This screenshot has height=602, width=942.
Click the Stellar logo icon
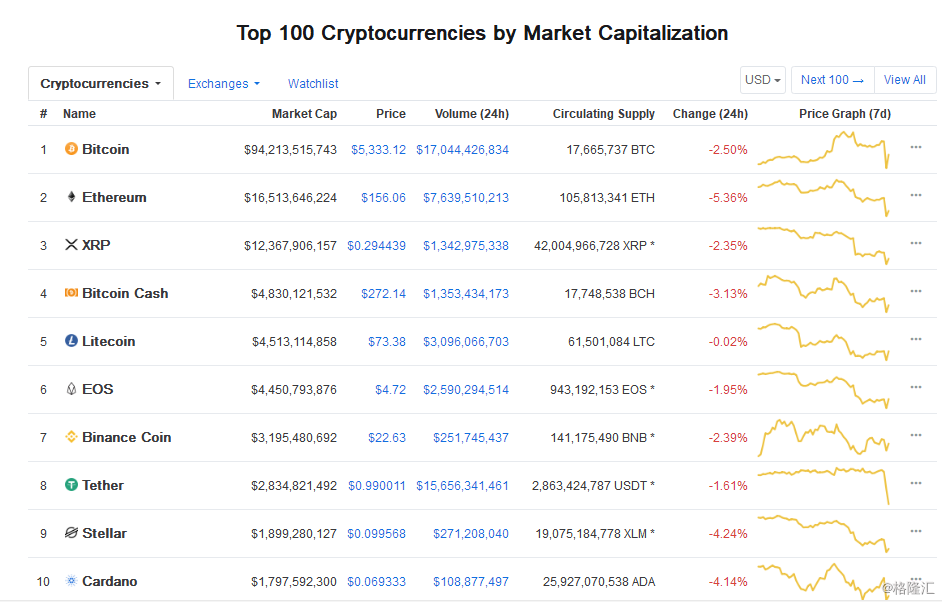[71, 533]
